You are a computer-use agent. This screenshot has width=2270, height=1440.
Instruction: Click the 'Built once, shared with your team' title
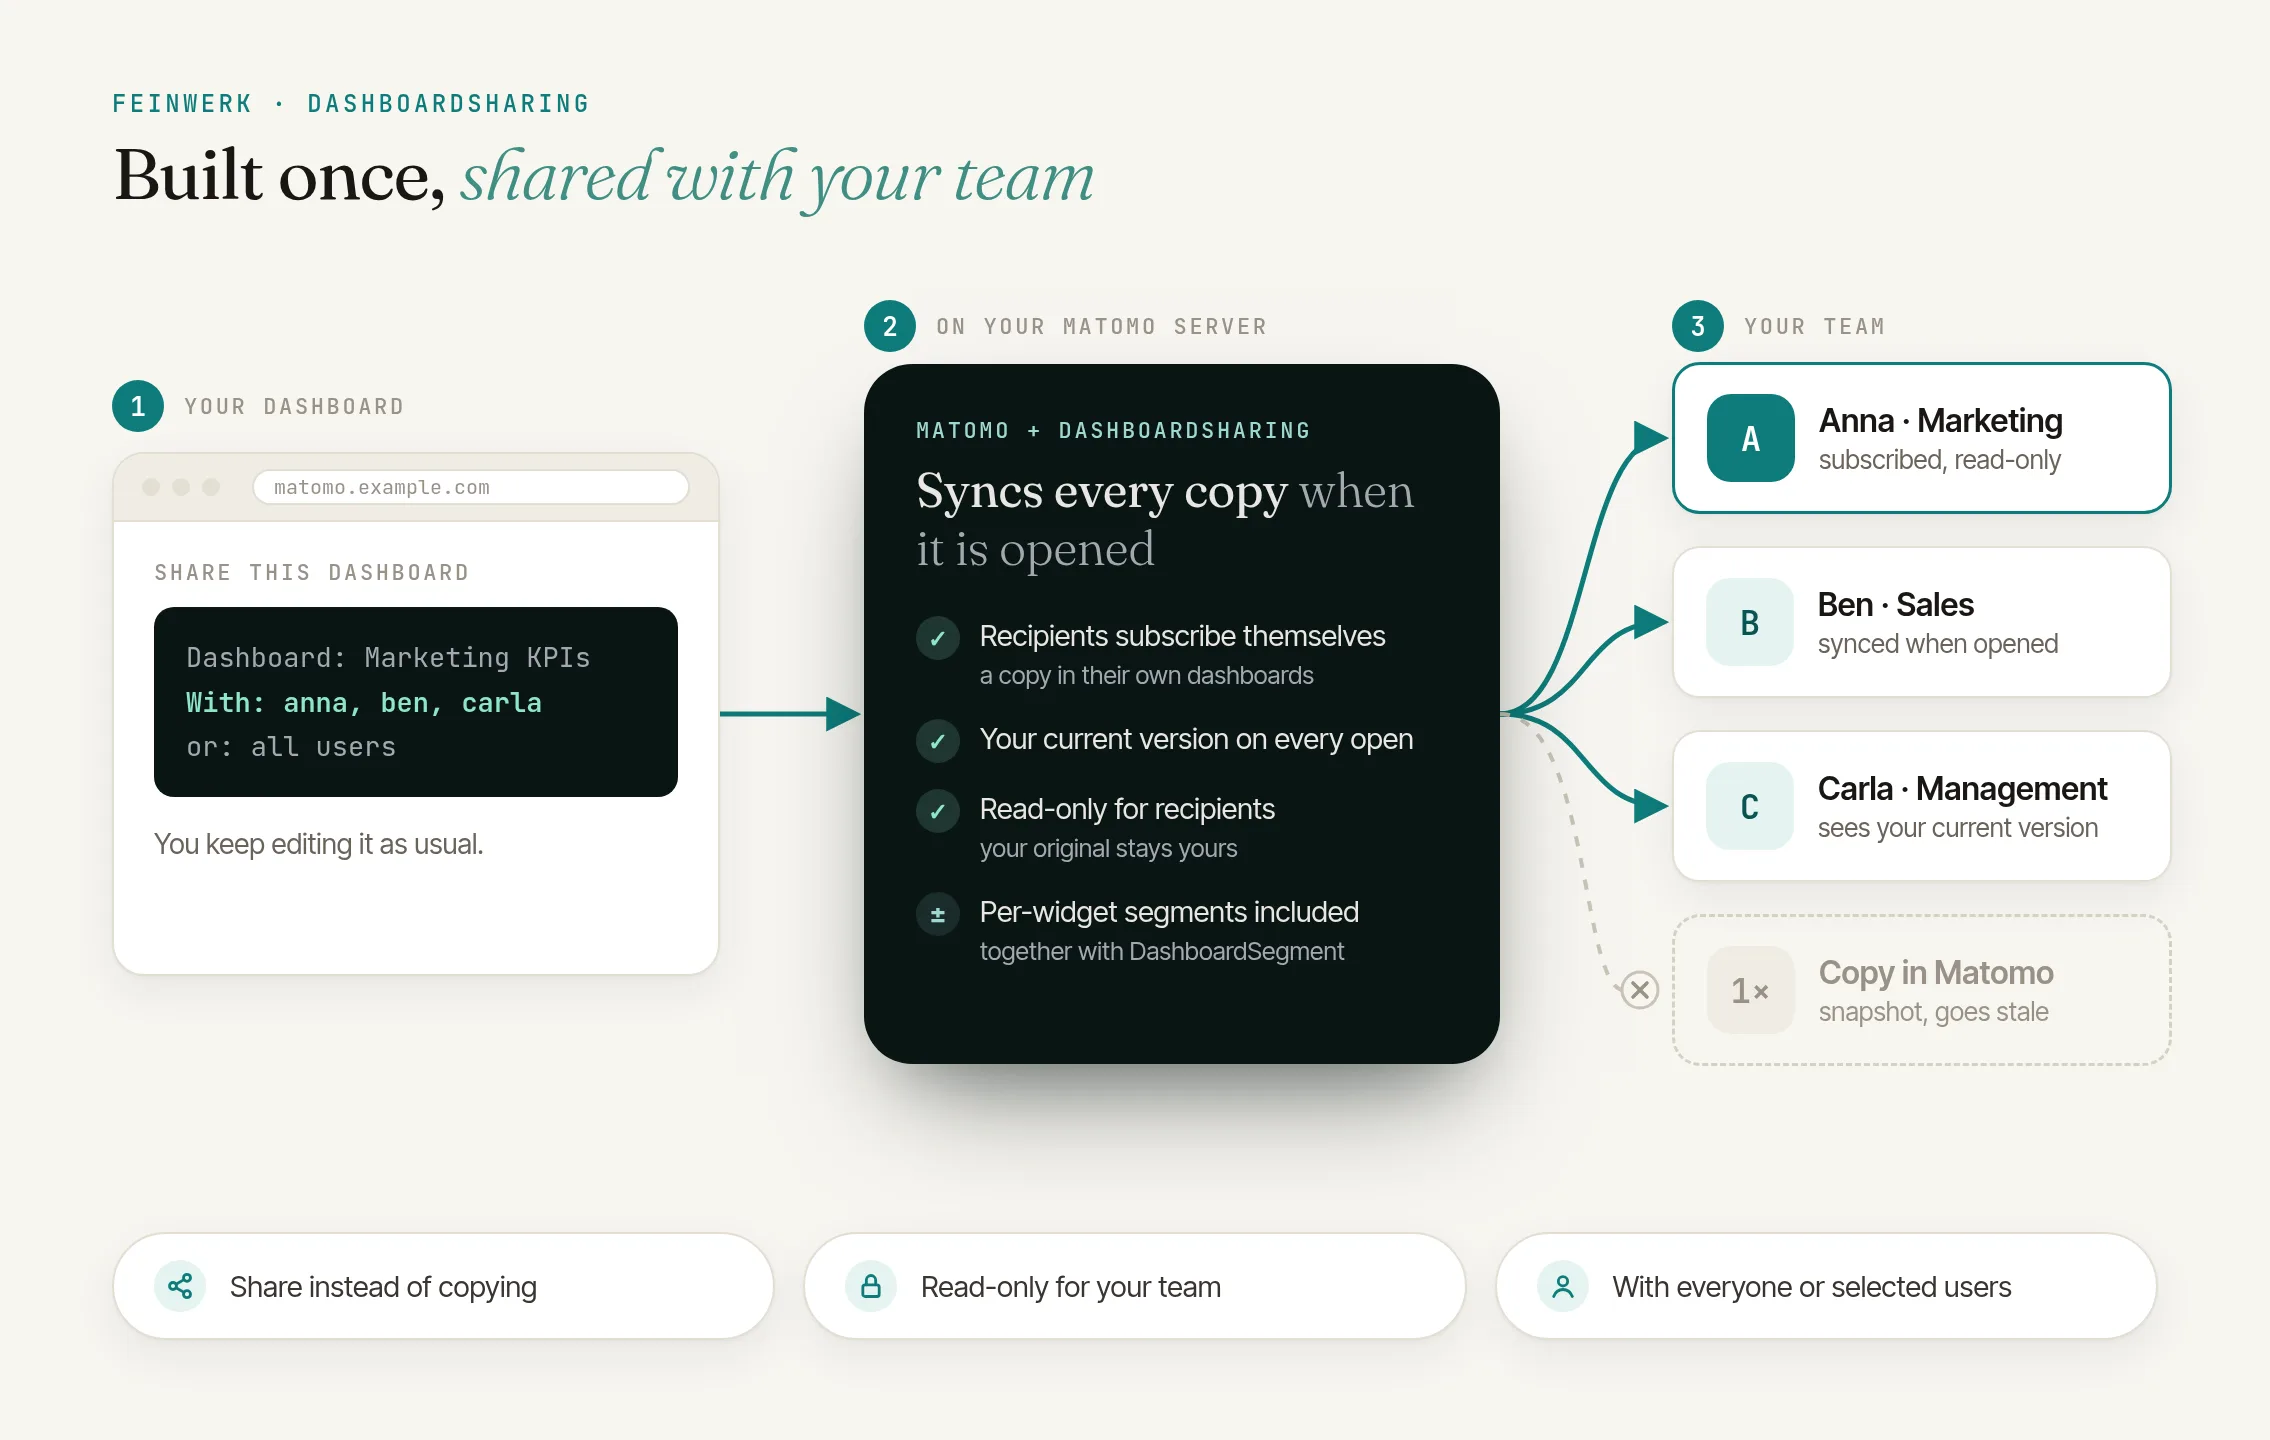click(604, 178)
